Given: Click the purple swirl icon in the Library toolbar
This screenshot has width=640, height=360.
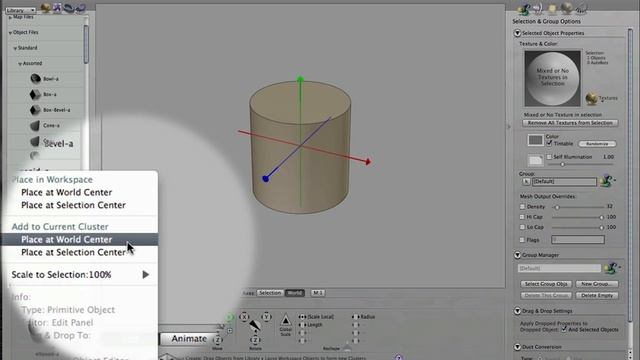Looking at the screenshot, I should point(81,8).
